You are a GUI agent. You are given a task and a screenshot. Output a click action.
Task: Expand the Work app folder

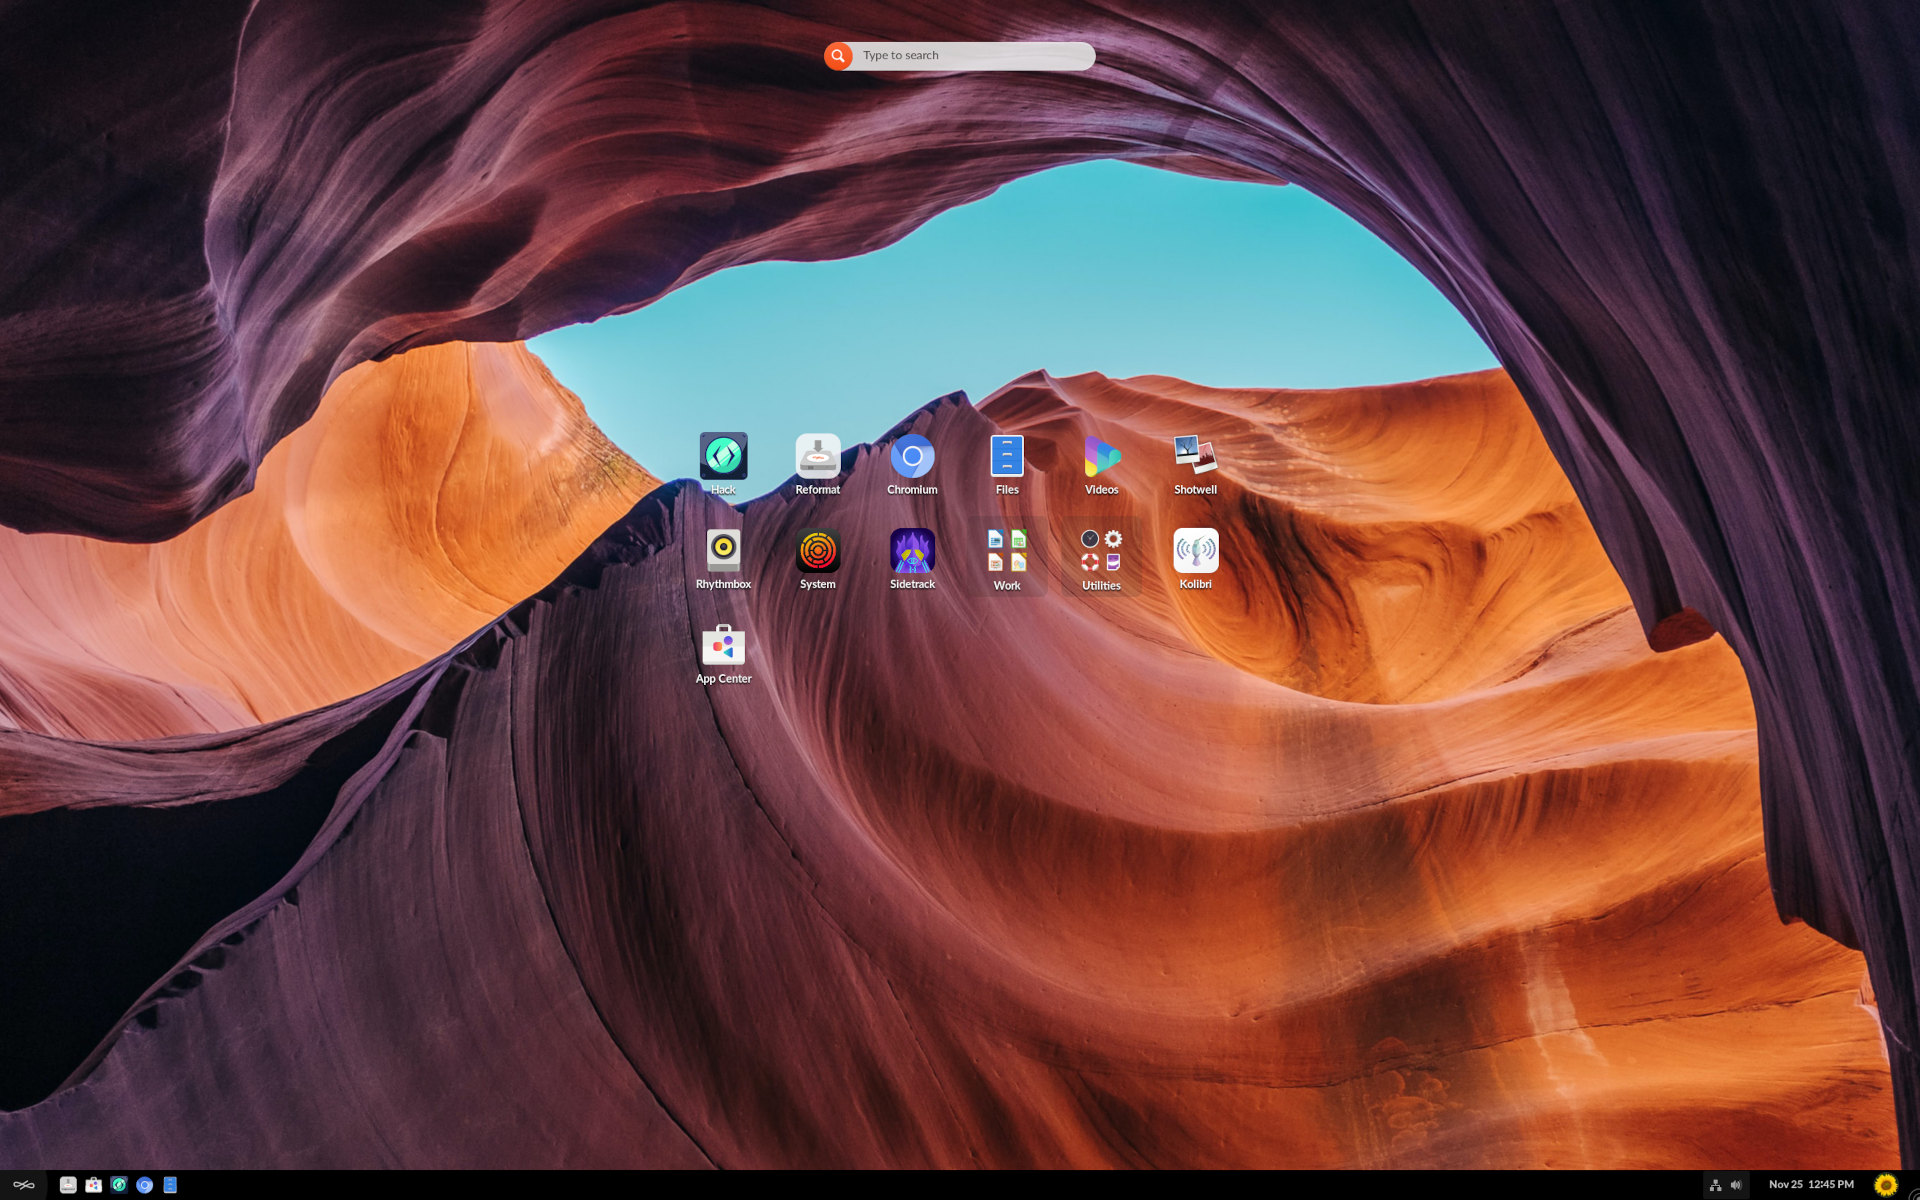[1006, 553]
